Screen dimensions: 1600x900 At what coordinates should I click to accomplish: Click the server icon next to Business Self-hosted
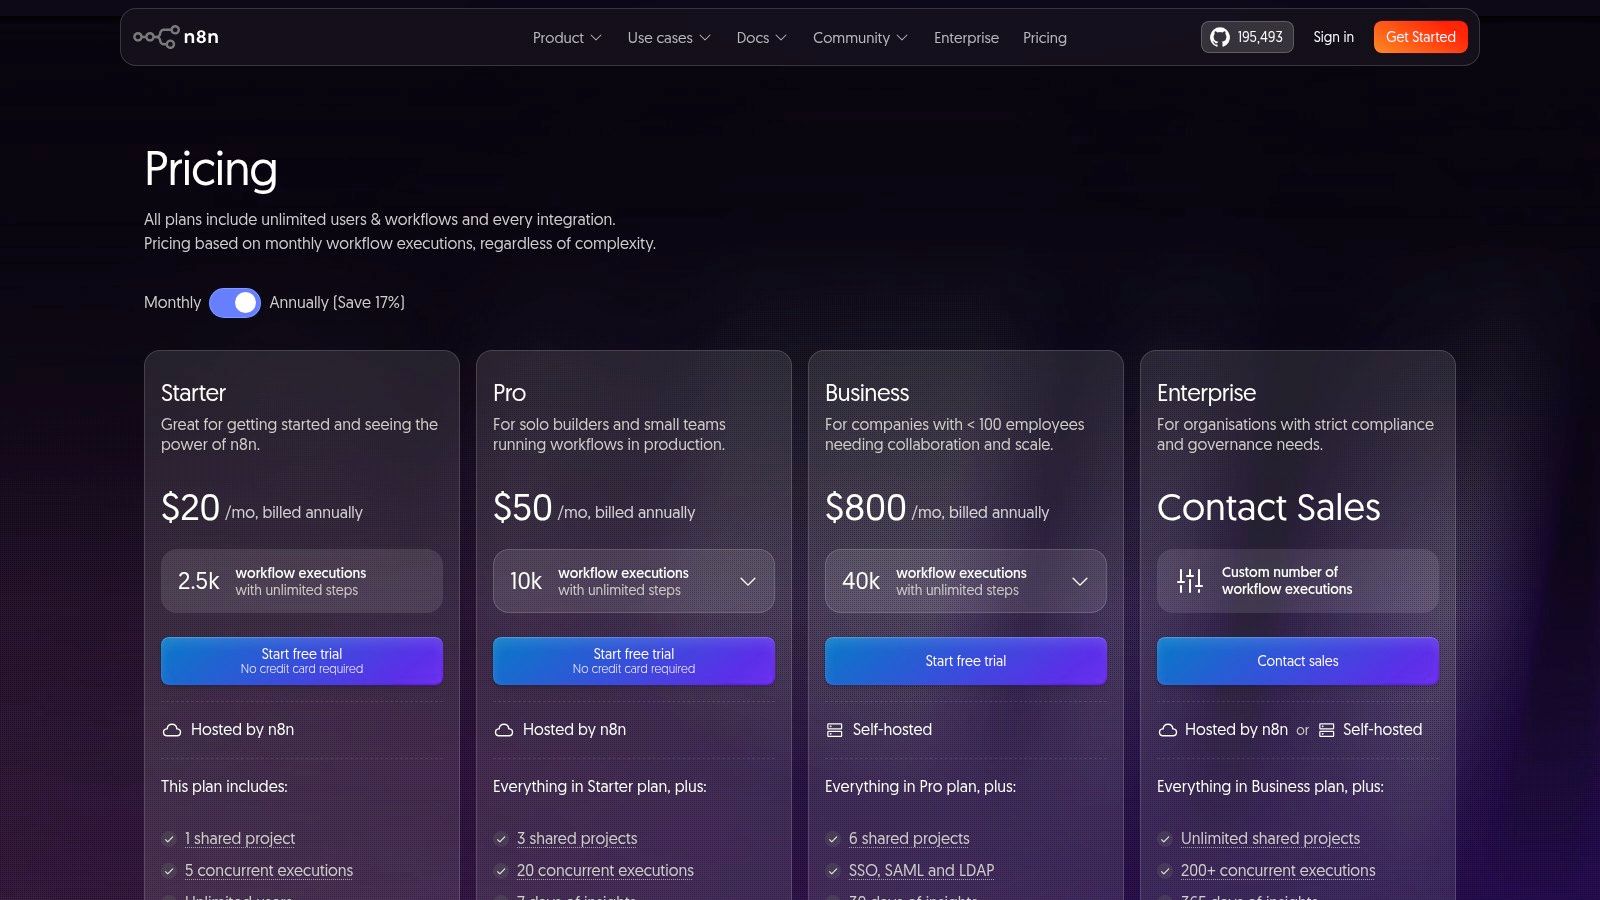[835, 730]
